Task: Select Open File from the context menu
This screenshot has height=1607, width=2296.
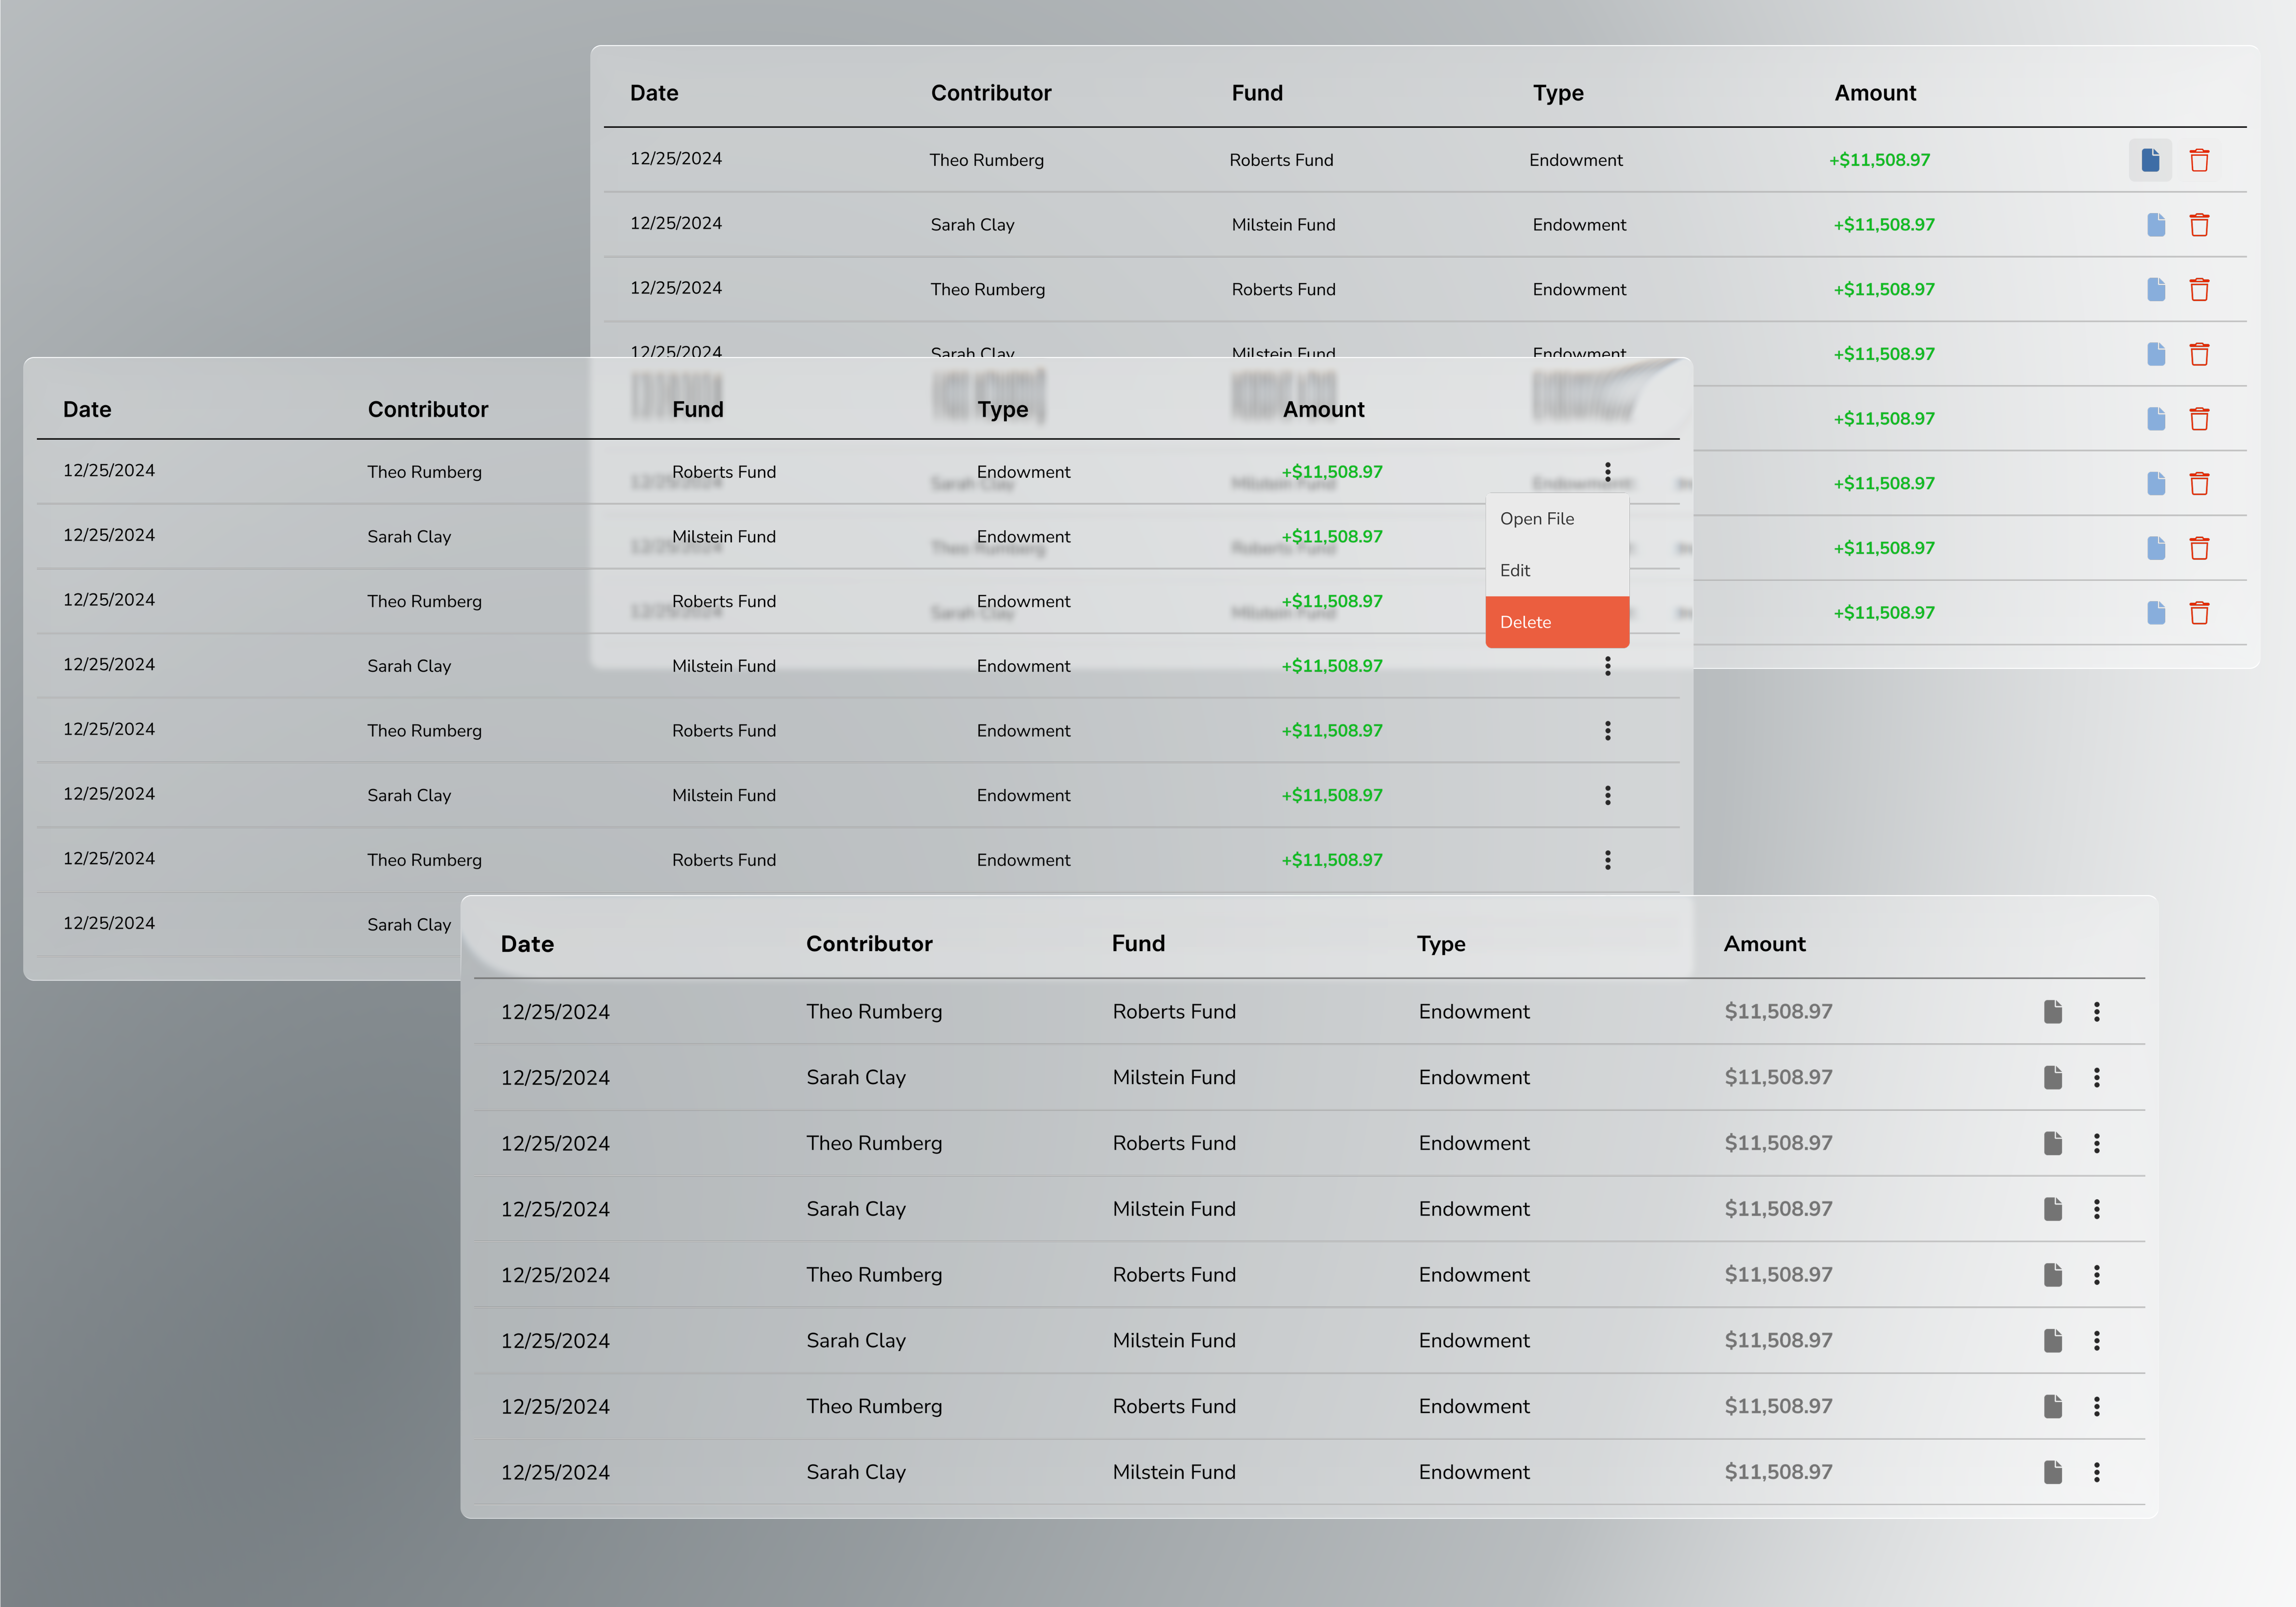Action: tap(1537, 519)
